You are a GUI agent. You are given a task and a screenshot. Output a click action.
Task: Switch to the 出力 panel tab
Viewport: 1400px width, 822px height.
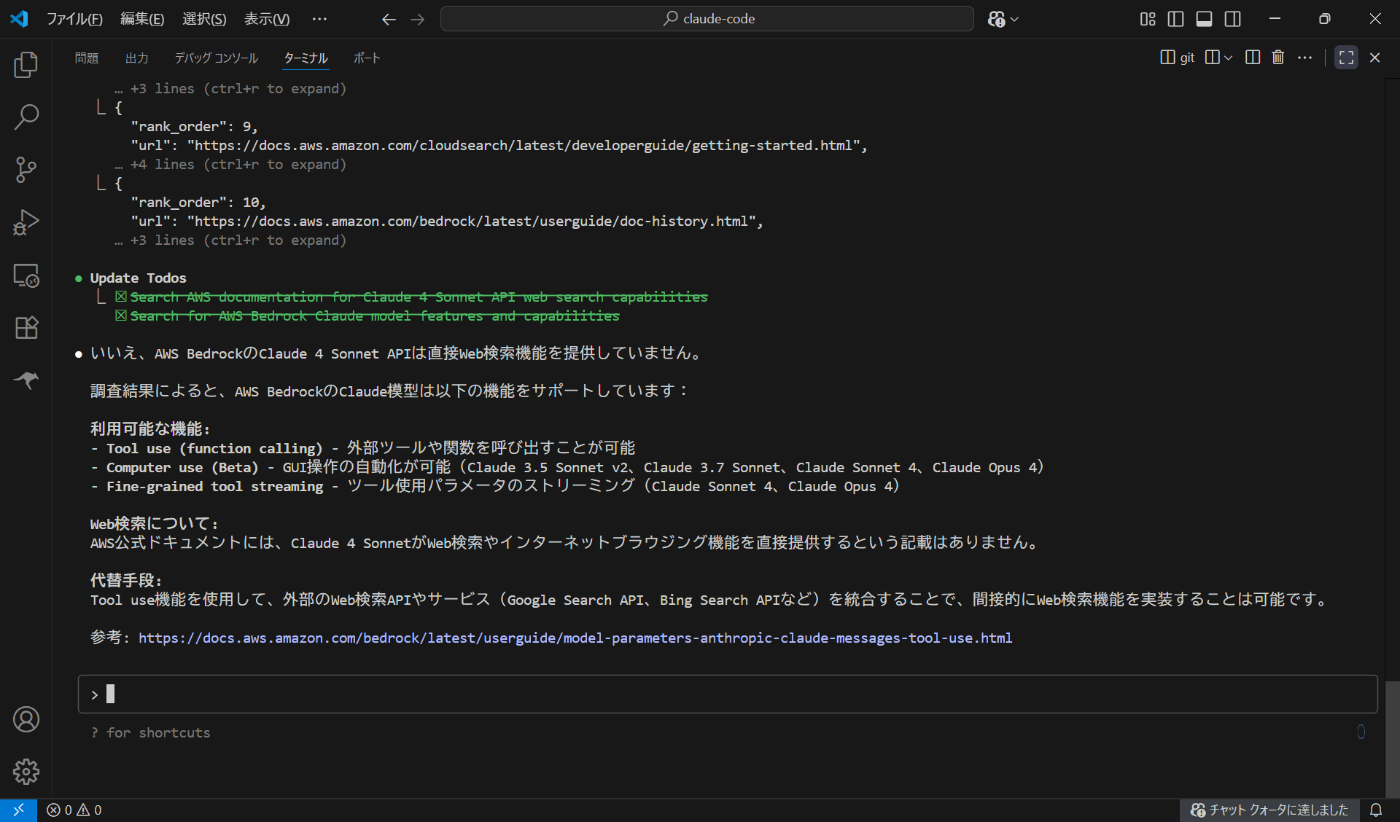pyautogui.click(x=137, y=58)
